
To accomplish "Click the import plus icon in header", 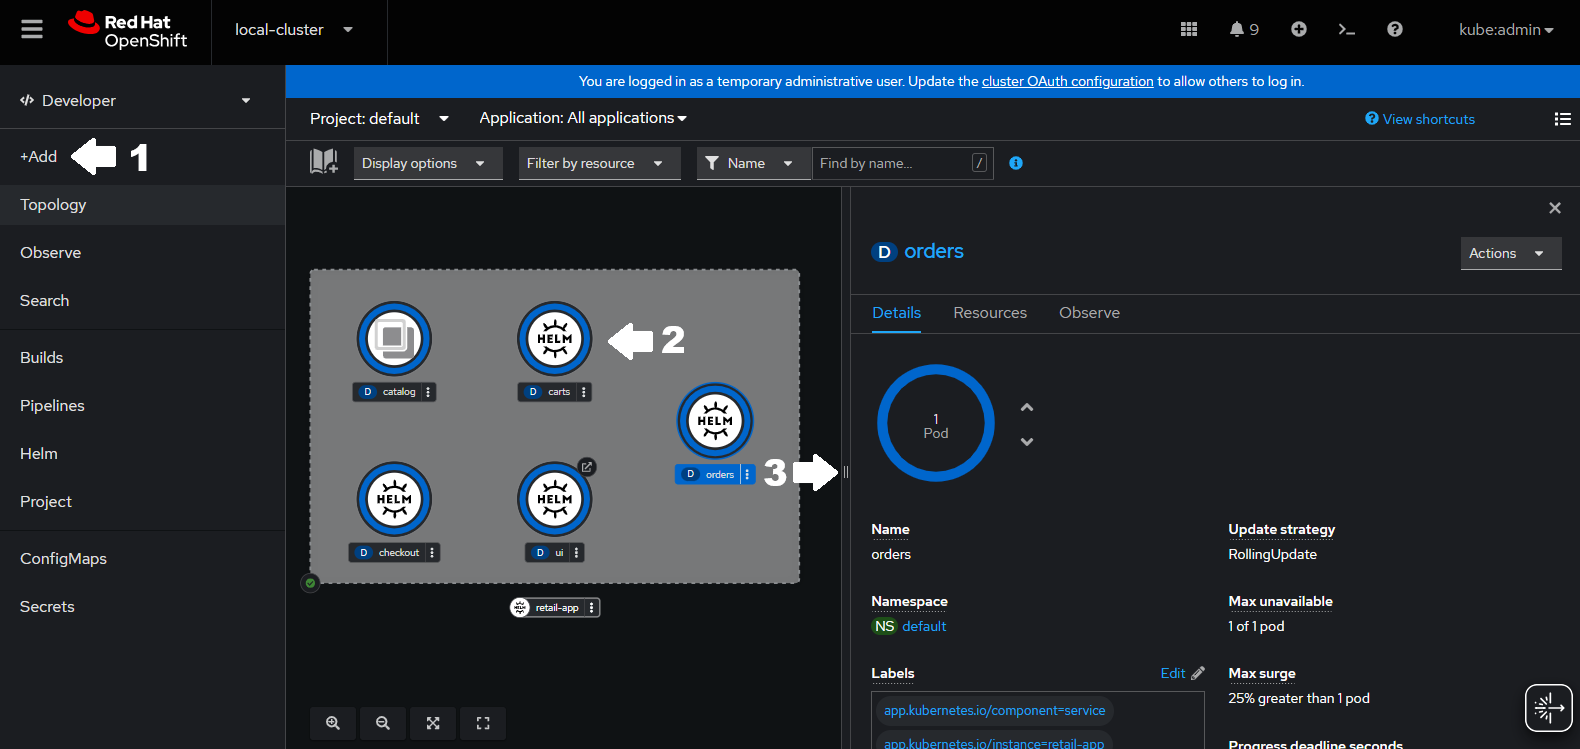I will pos(1298,30).
